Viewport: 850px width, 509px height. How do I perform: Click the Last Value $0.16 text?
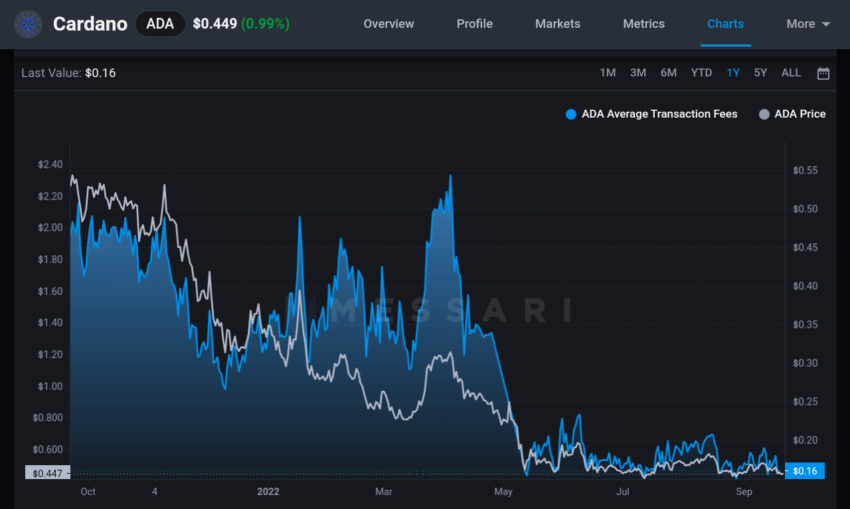click(x=68, y=73)
